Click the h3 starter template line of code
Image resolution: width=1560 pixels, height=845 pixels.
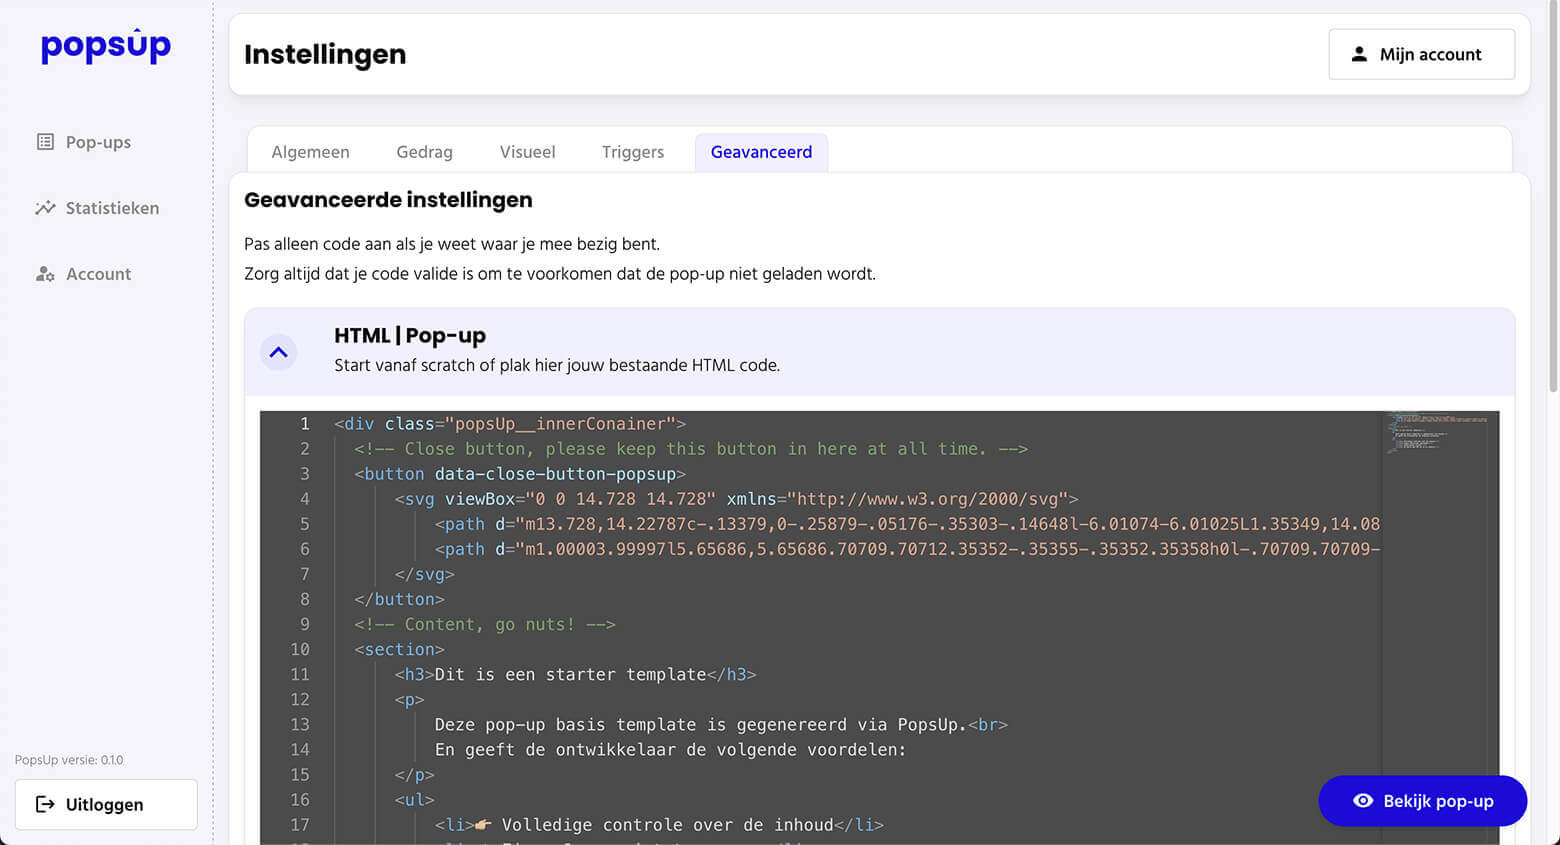(580, 674)
